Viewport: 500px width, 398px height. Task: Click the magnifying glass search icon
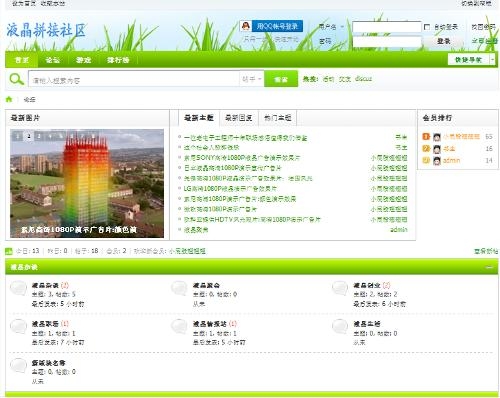coord(16,79)
